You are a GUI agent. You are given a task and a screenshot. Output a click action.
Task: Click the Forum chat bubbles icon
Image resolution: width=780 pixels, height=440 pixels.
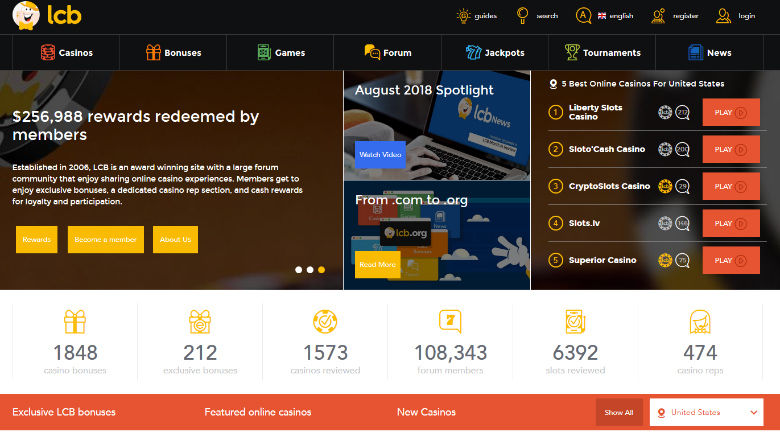coord(372,52)
